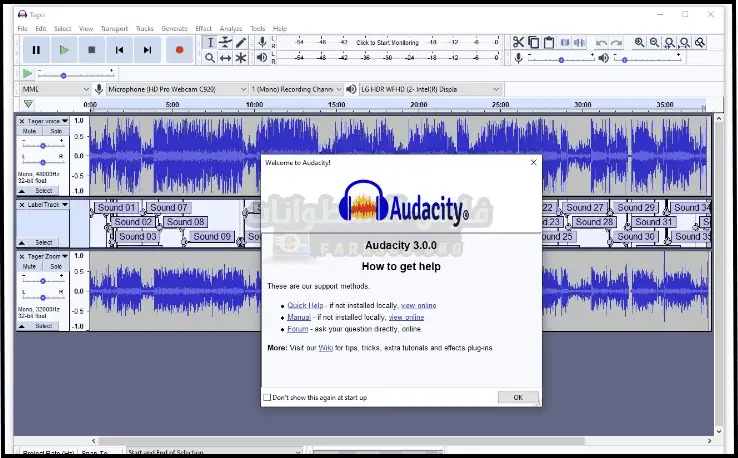Click the Stop playback button
738x458 pixels.
(91, 49)
